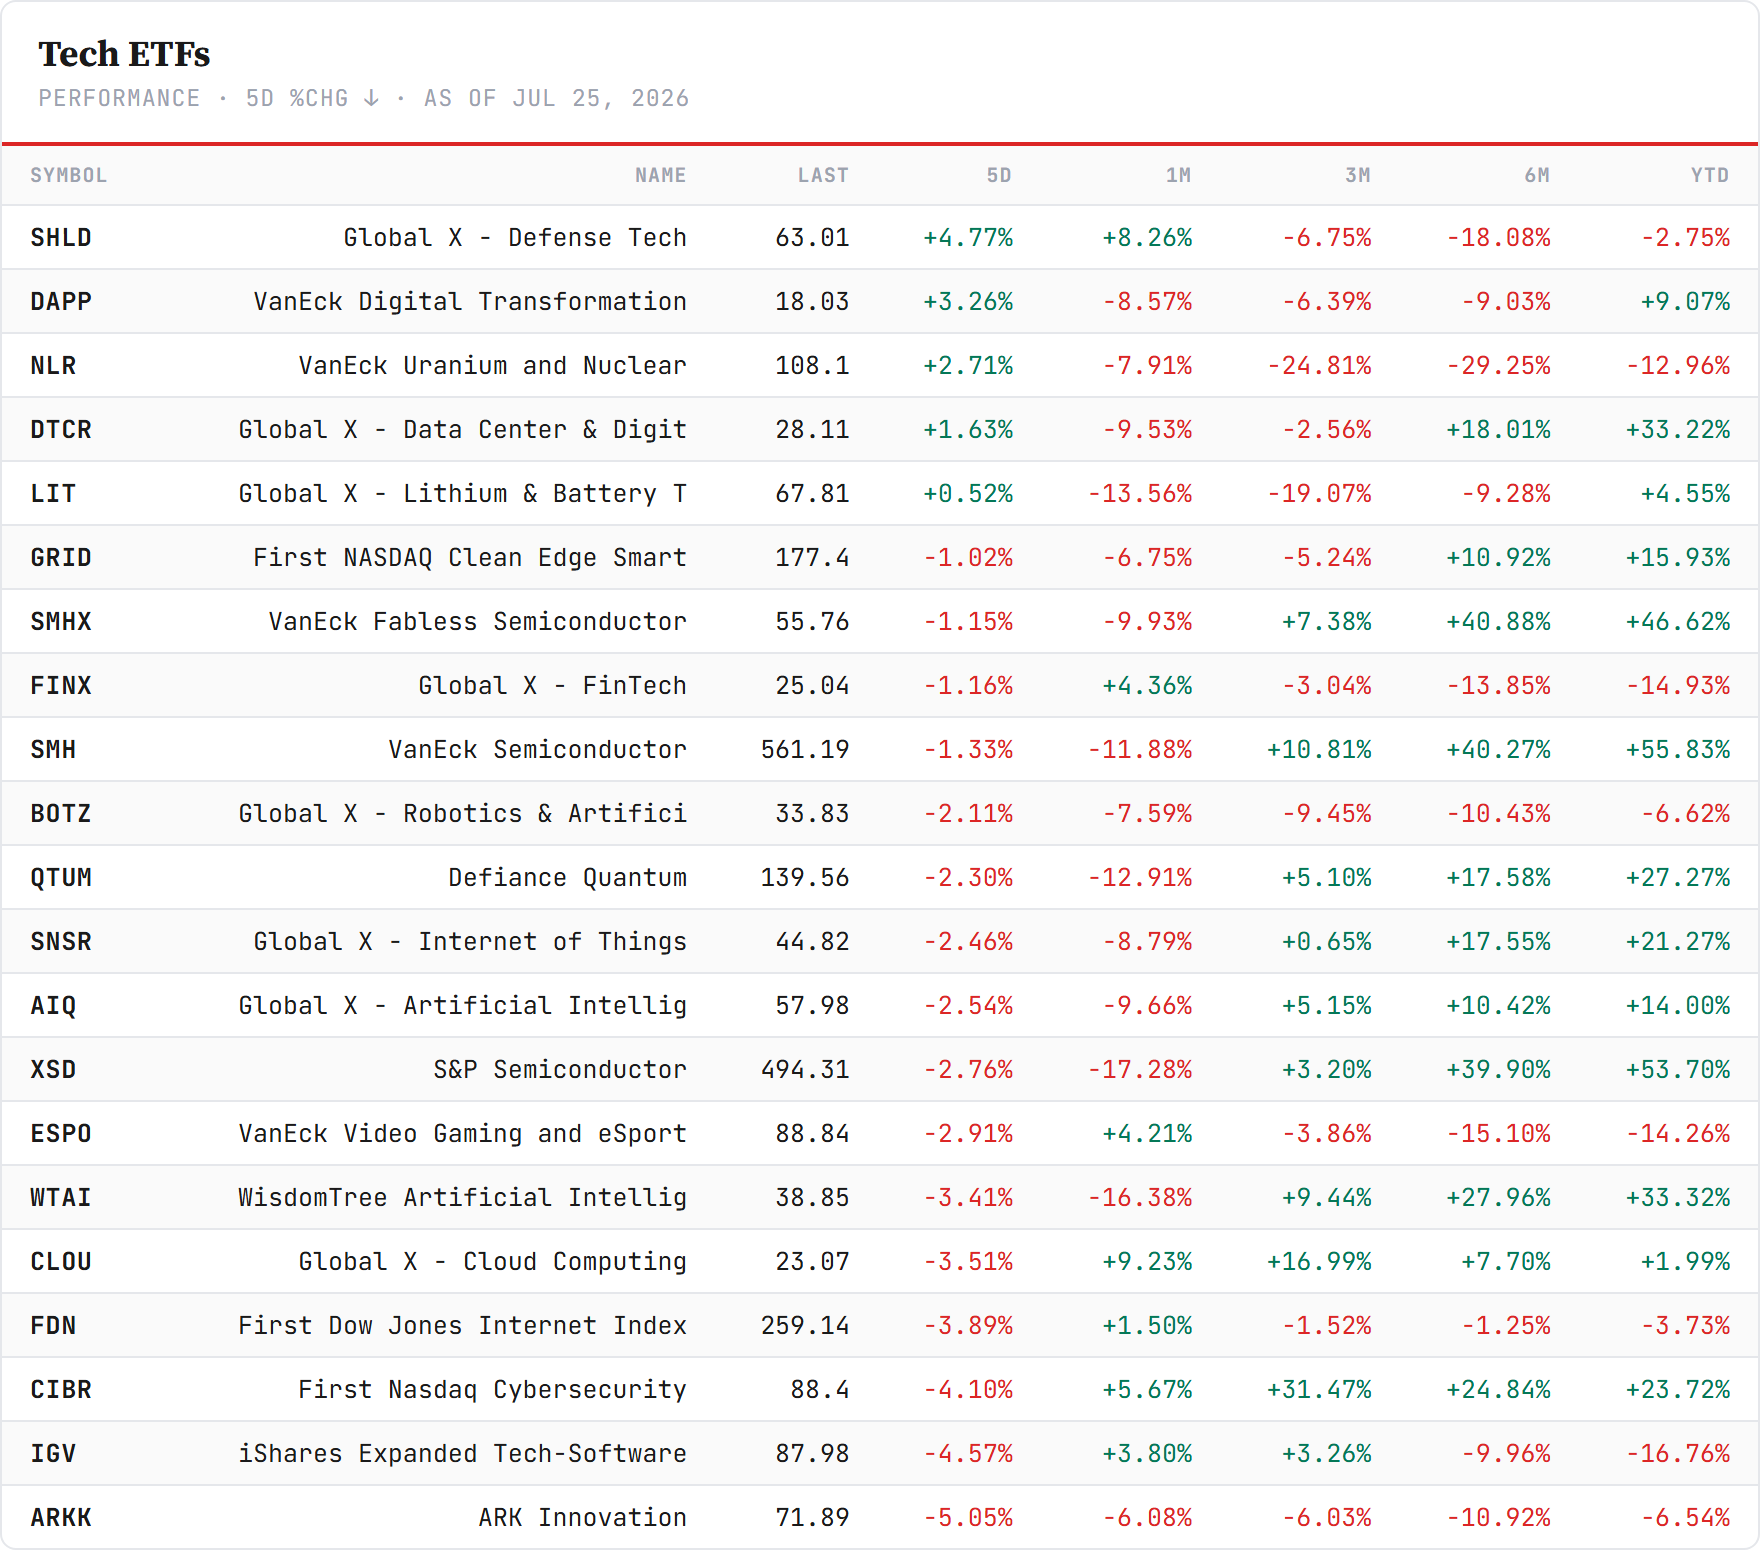1760x1552 pixels.
Task: Select the name 'First Dow Jones Internet Index'
Action: 463,1326
